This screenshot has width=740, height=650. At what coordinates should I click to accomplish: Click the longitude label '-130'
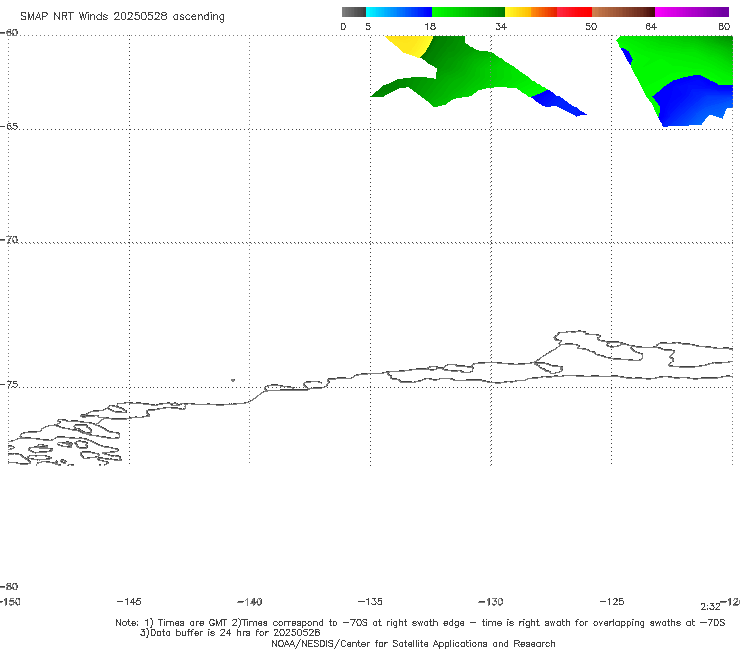pos(491,602)
